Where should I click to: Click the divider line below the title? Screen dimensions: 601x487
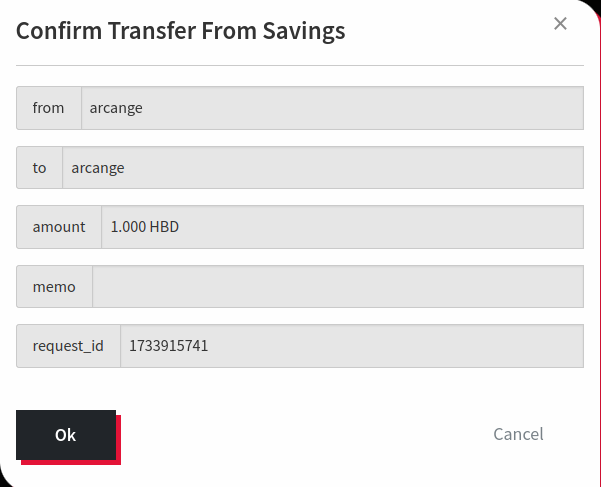[x=300, y=66]
